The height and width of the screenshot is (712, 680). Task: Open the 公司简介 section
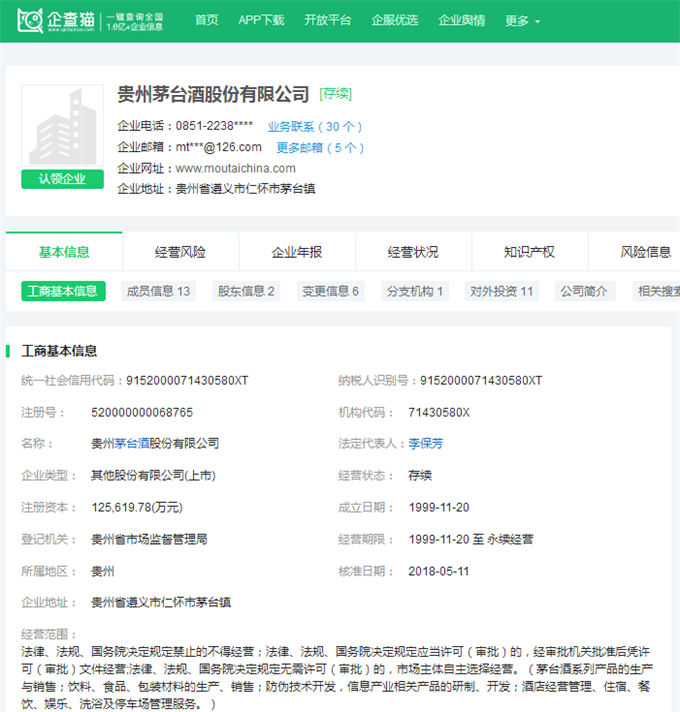click(x=584, y=291)
